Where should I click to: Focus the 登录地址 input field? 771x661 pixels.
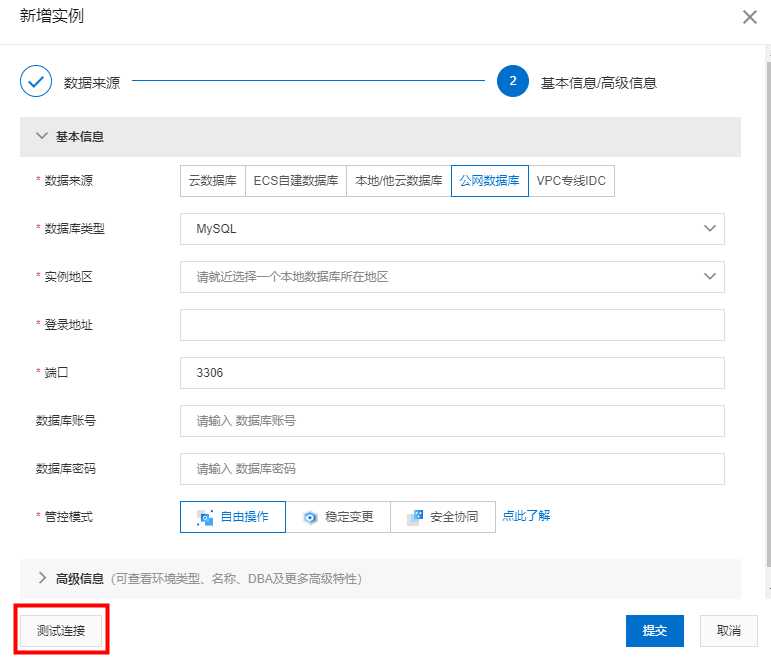pyautogui.click(x=452, y=325)
